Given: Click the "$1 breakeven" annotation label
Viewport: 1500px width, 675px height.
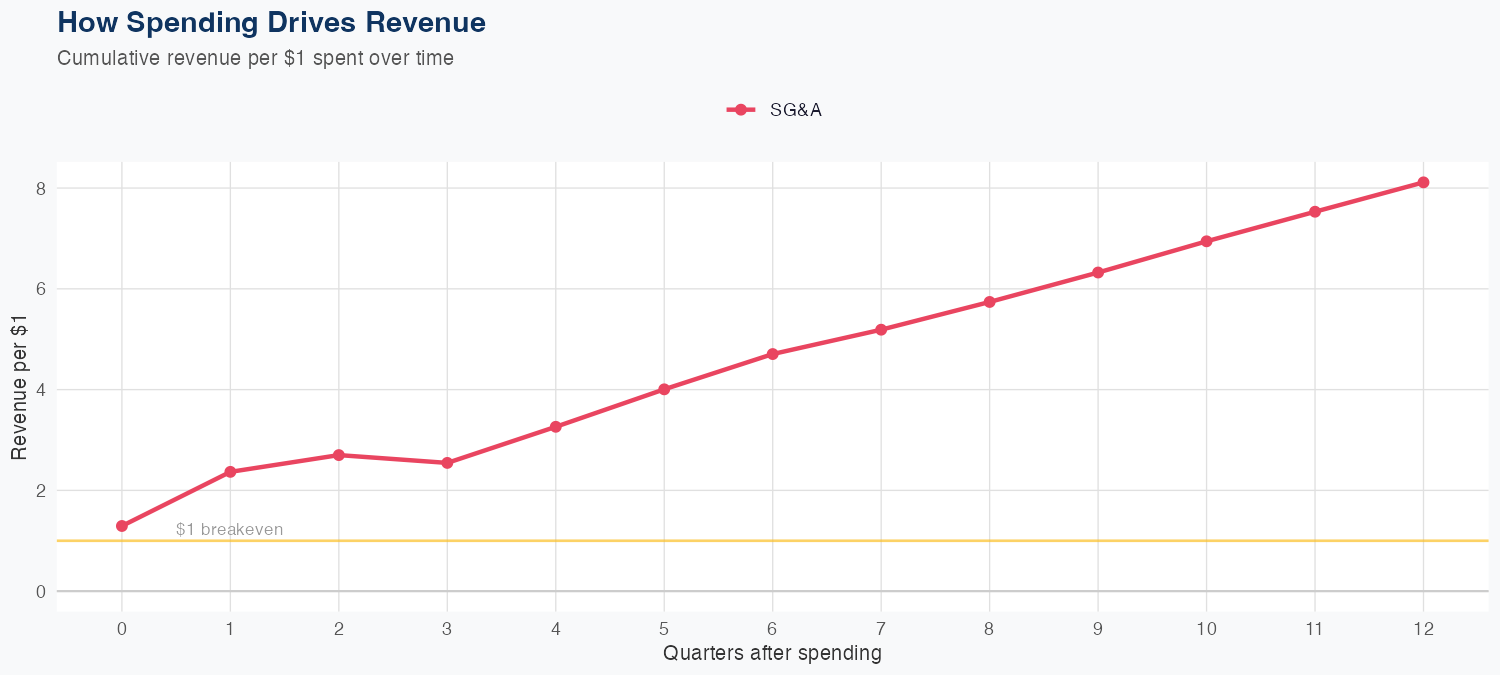Looking at the screenshot, I should click(x=229, y=530).
